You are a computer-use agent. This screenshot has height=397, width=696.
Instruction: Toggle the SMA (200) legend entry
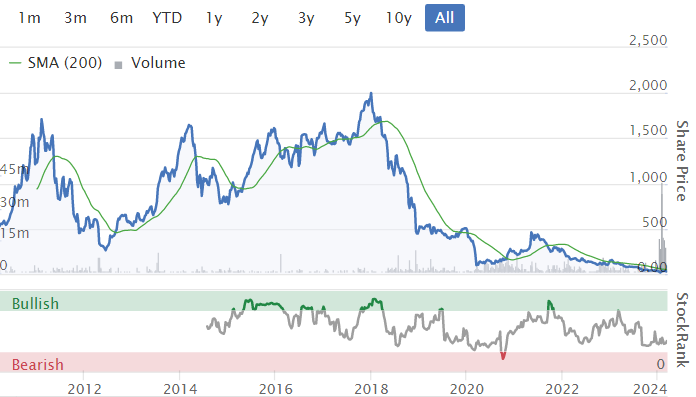point(55,63)
